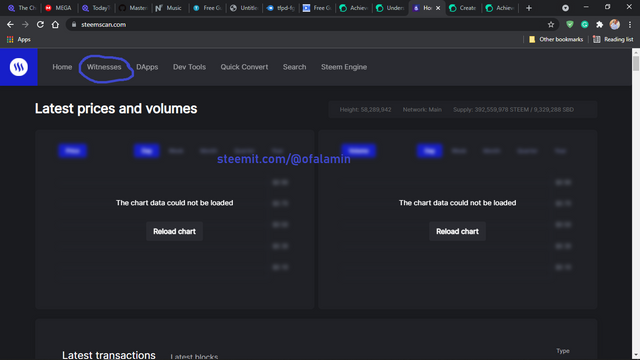Click the browser forward arrow
The width and height of the screenshot is (640, 360).
click(25, 24)
